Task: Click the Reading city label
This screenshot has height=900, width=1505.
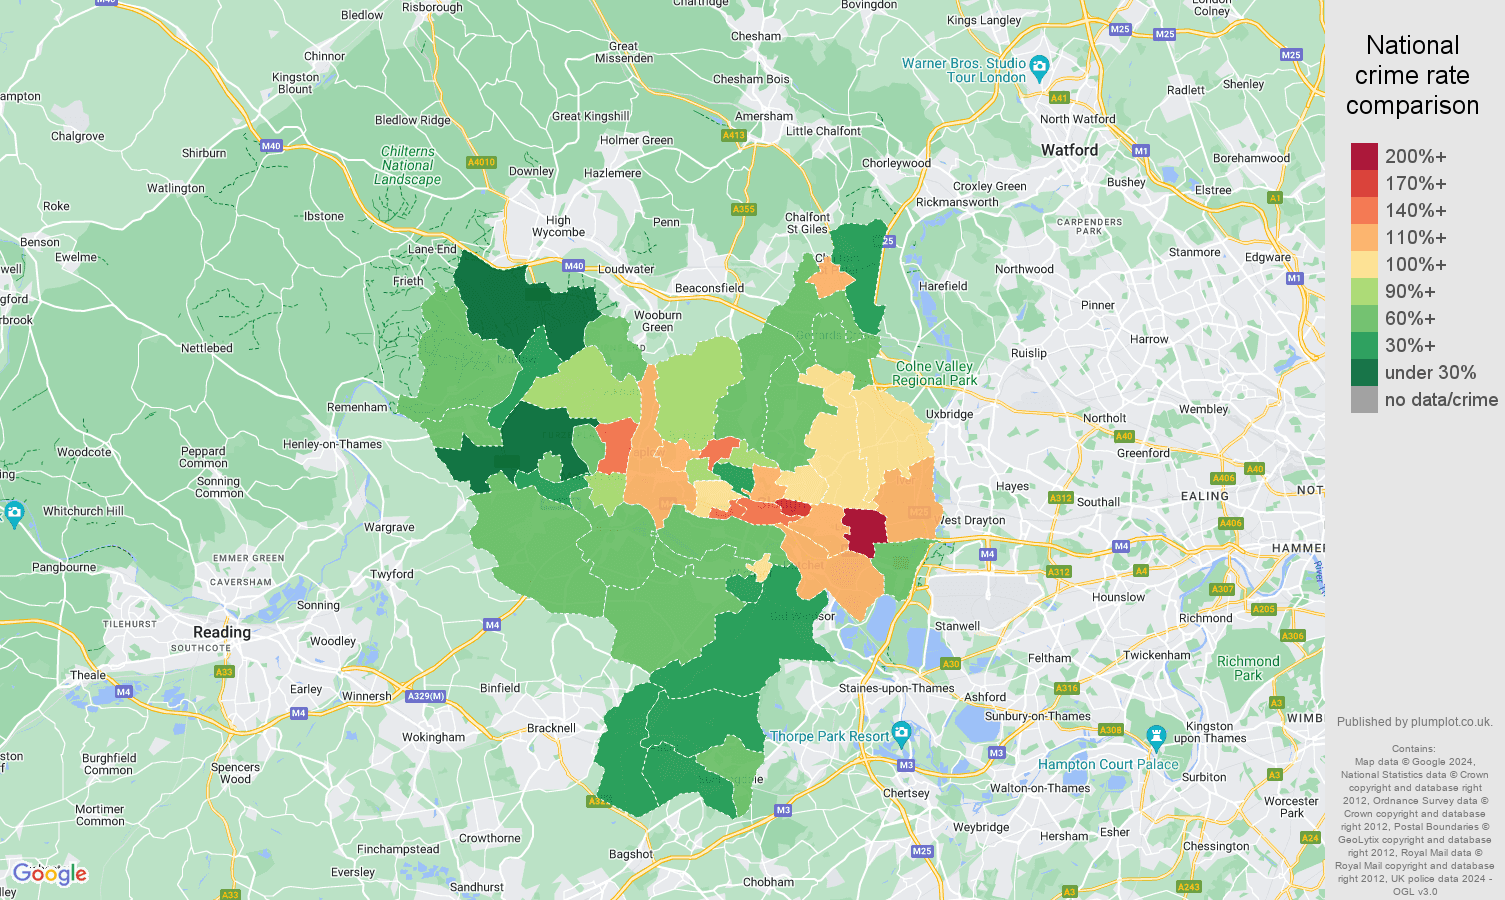Action: point(222,632)
